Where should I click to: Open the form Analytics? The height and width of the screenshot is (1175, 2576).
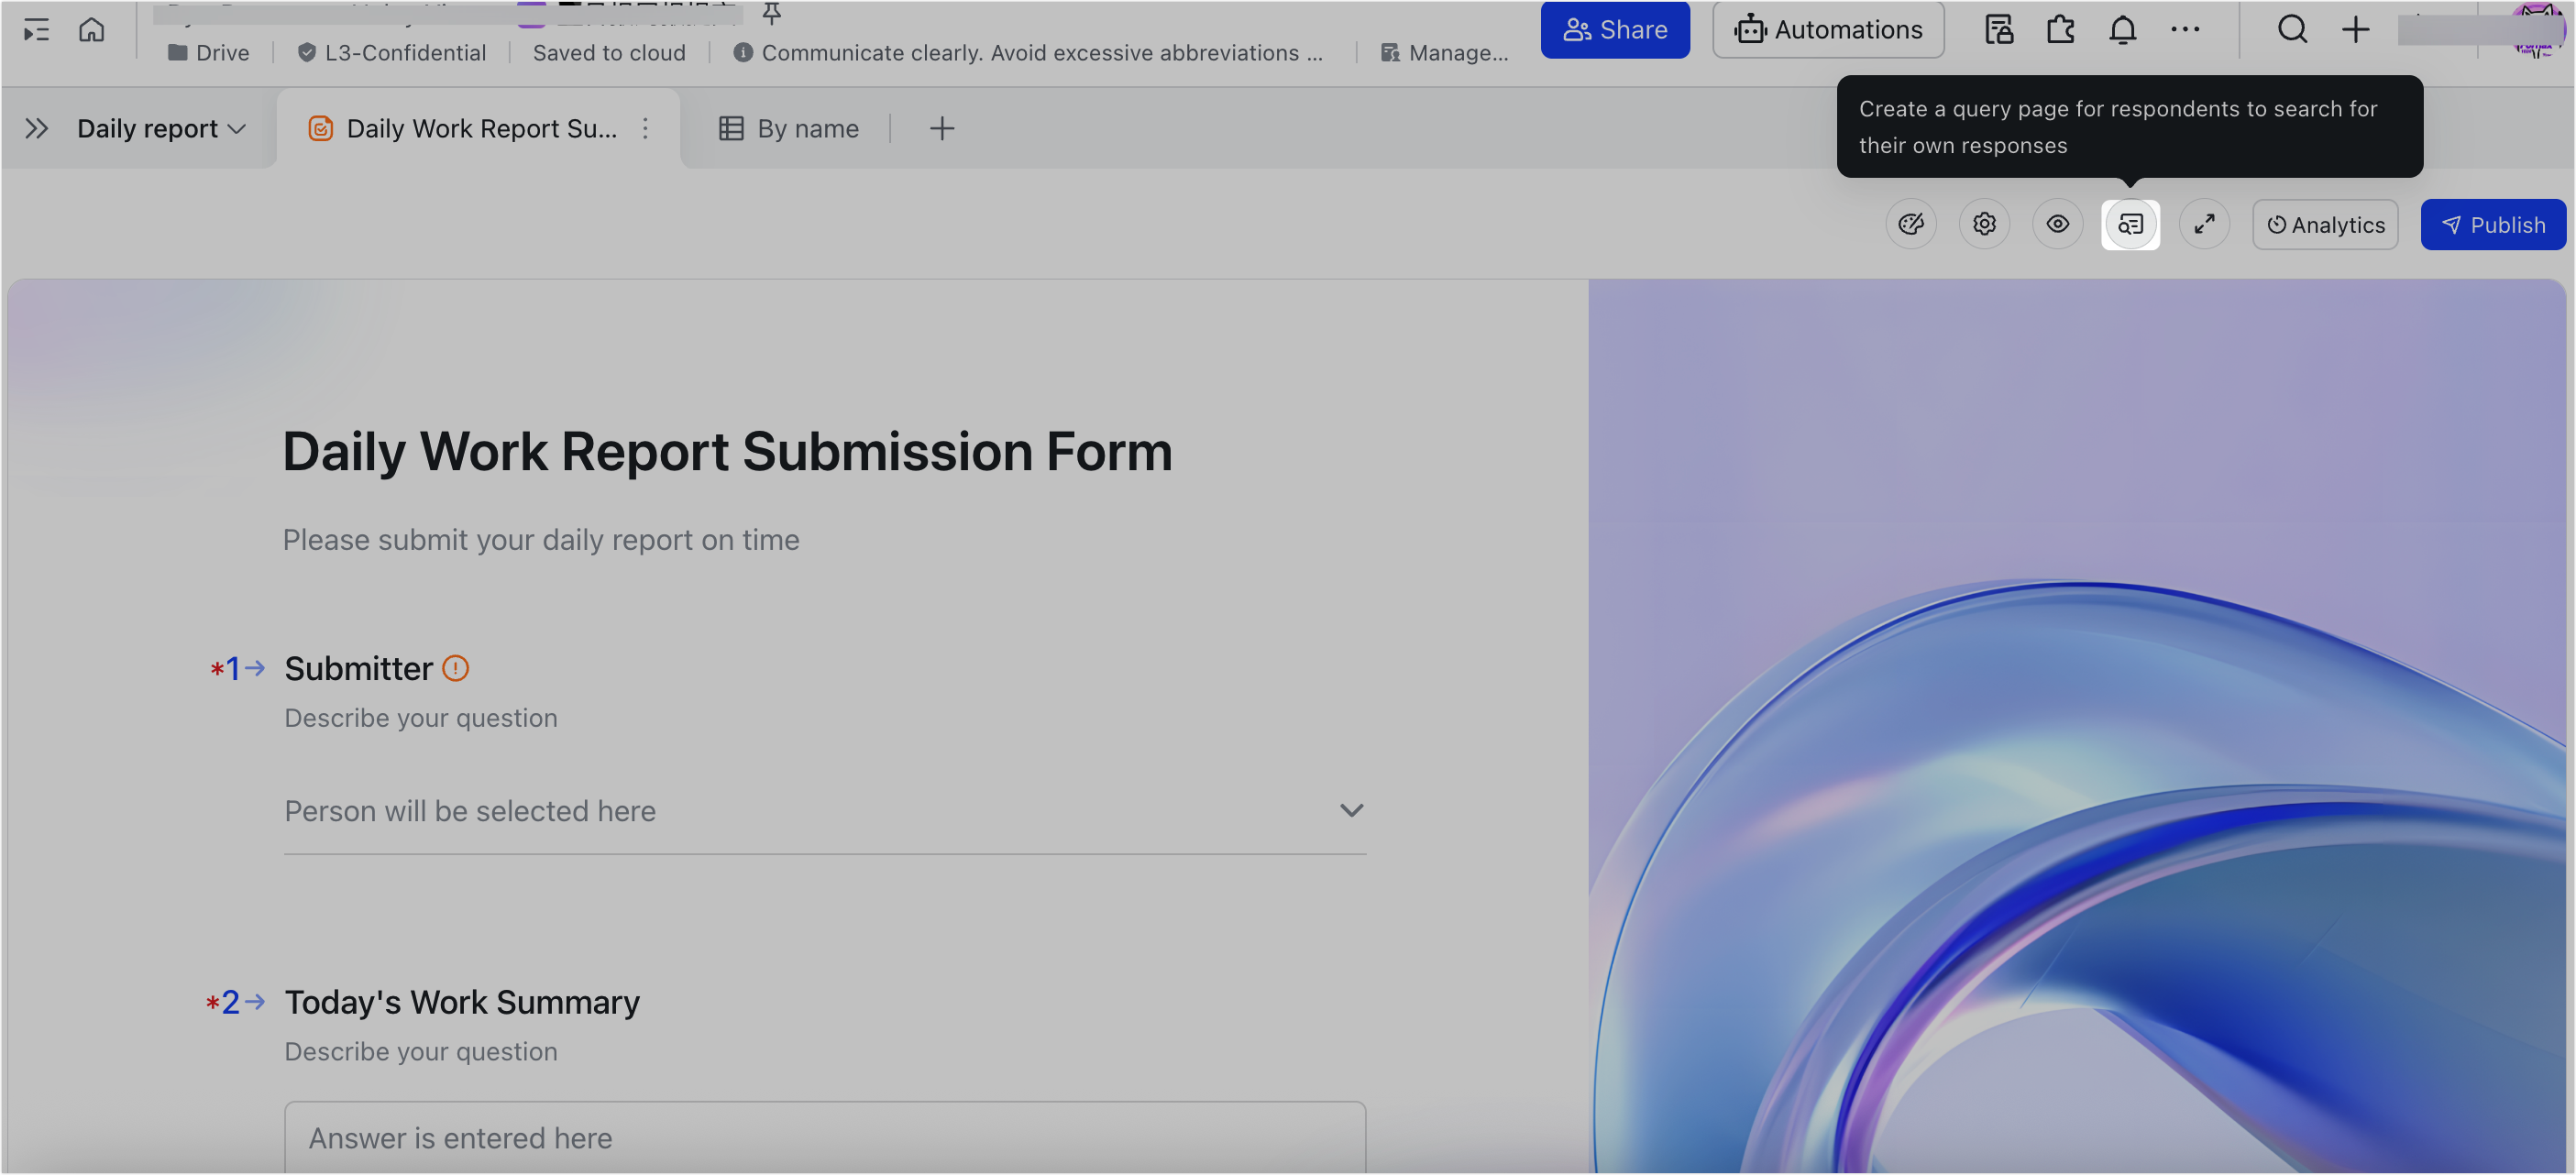coord(2325,225)
